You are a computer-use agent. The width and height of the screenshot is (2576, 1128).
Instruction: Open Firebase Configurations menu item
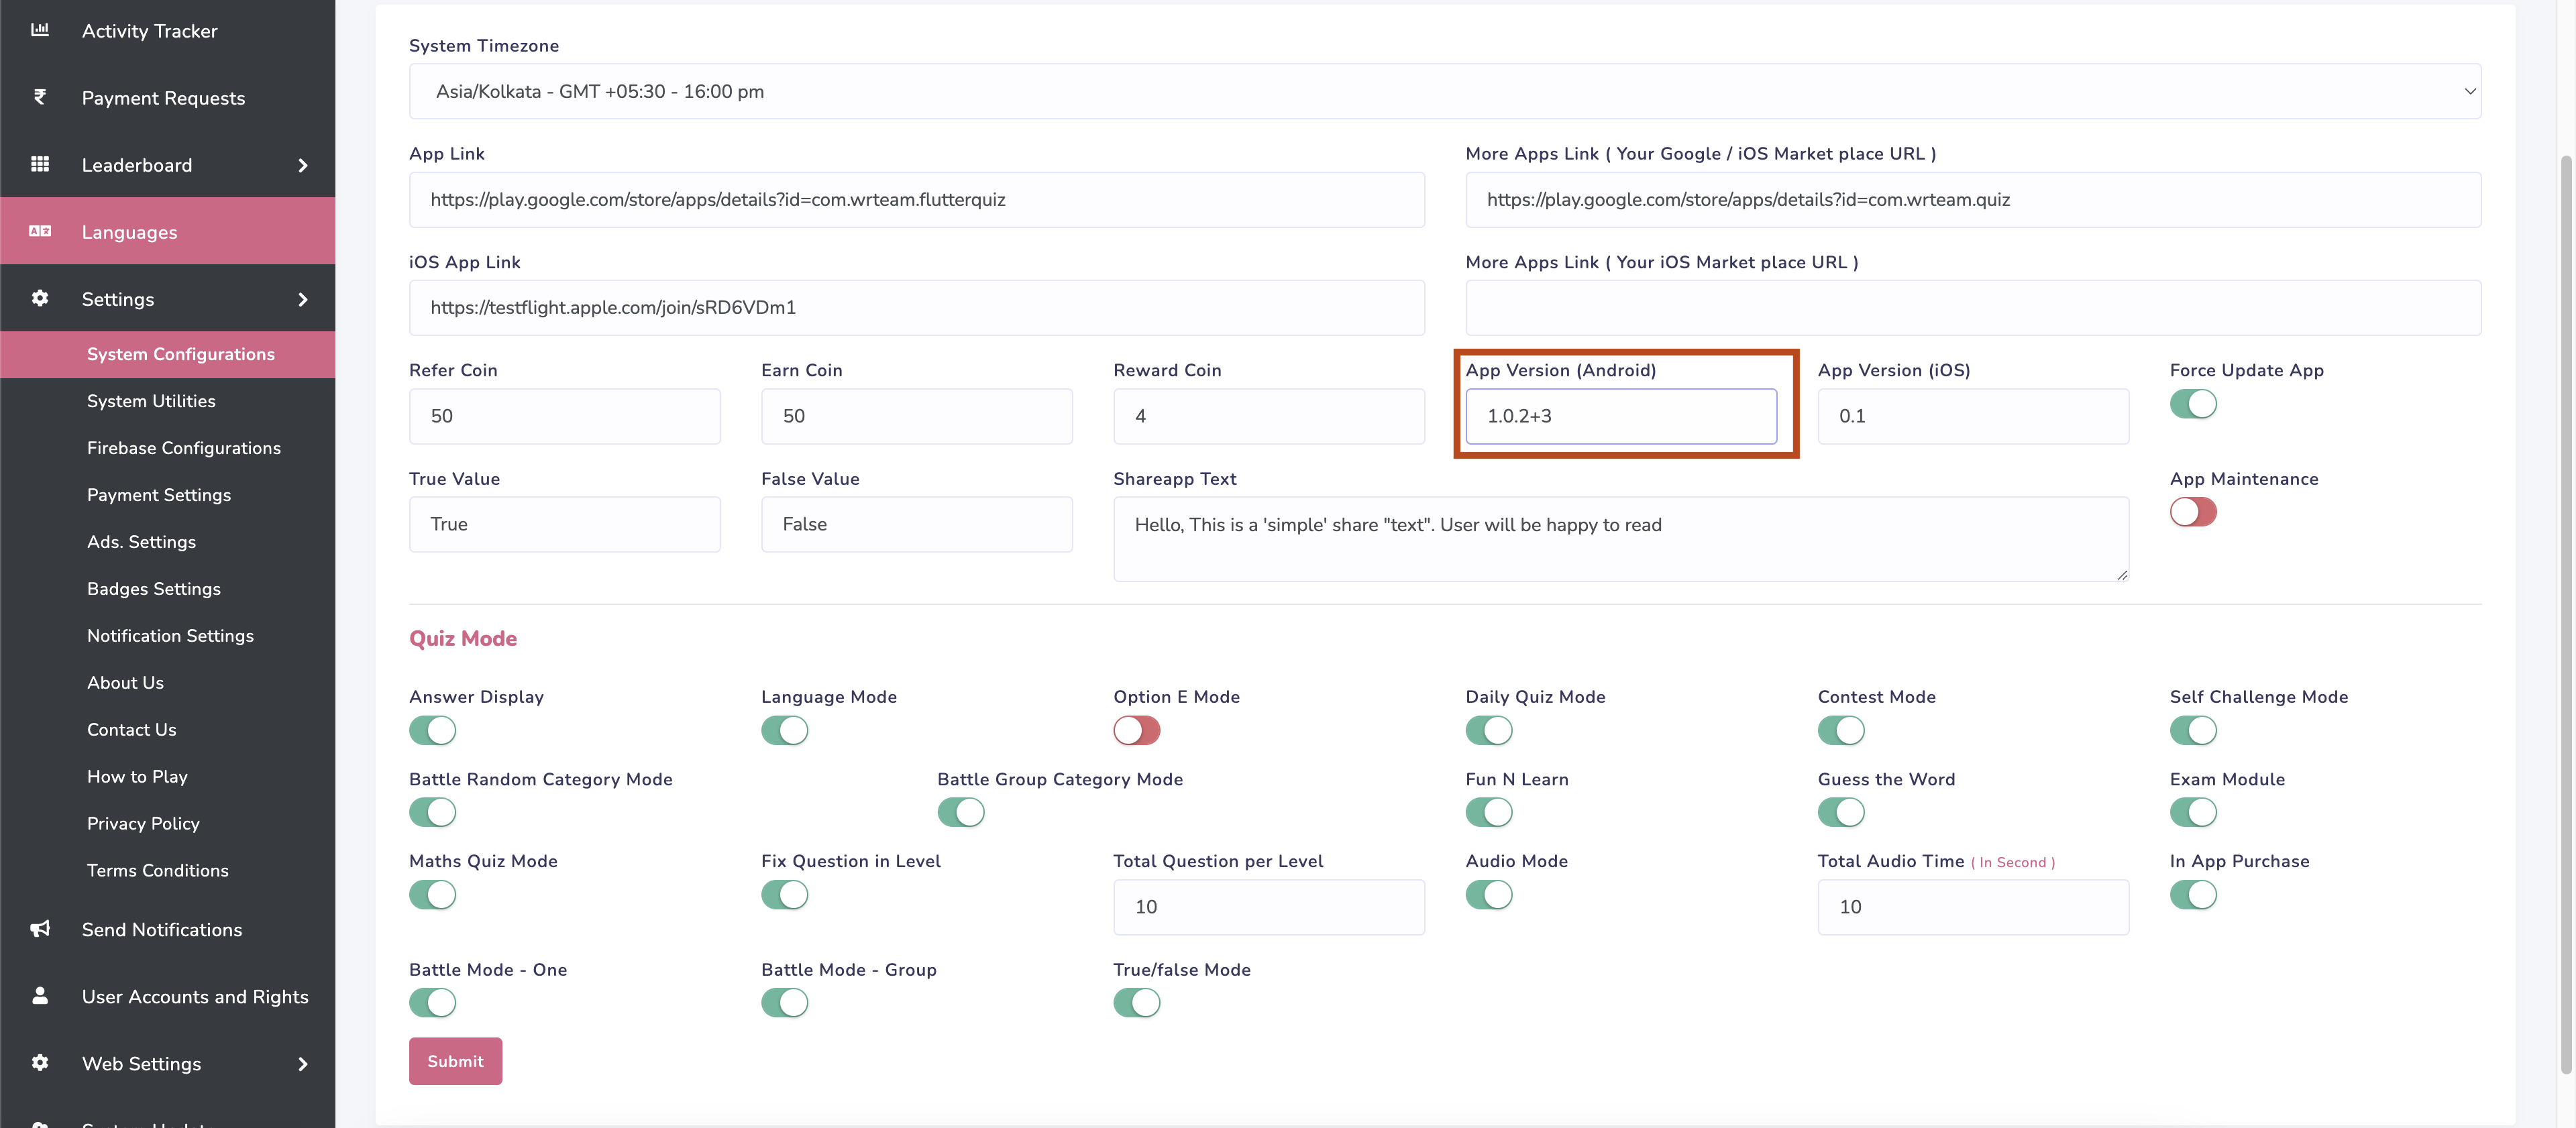click(183, 448)
